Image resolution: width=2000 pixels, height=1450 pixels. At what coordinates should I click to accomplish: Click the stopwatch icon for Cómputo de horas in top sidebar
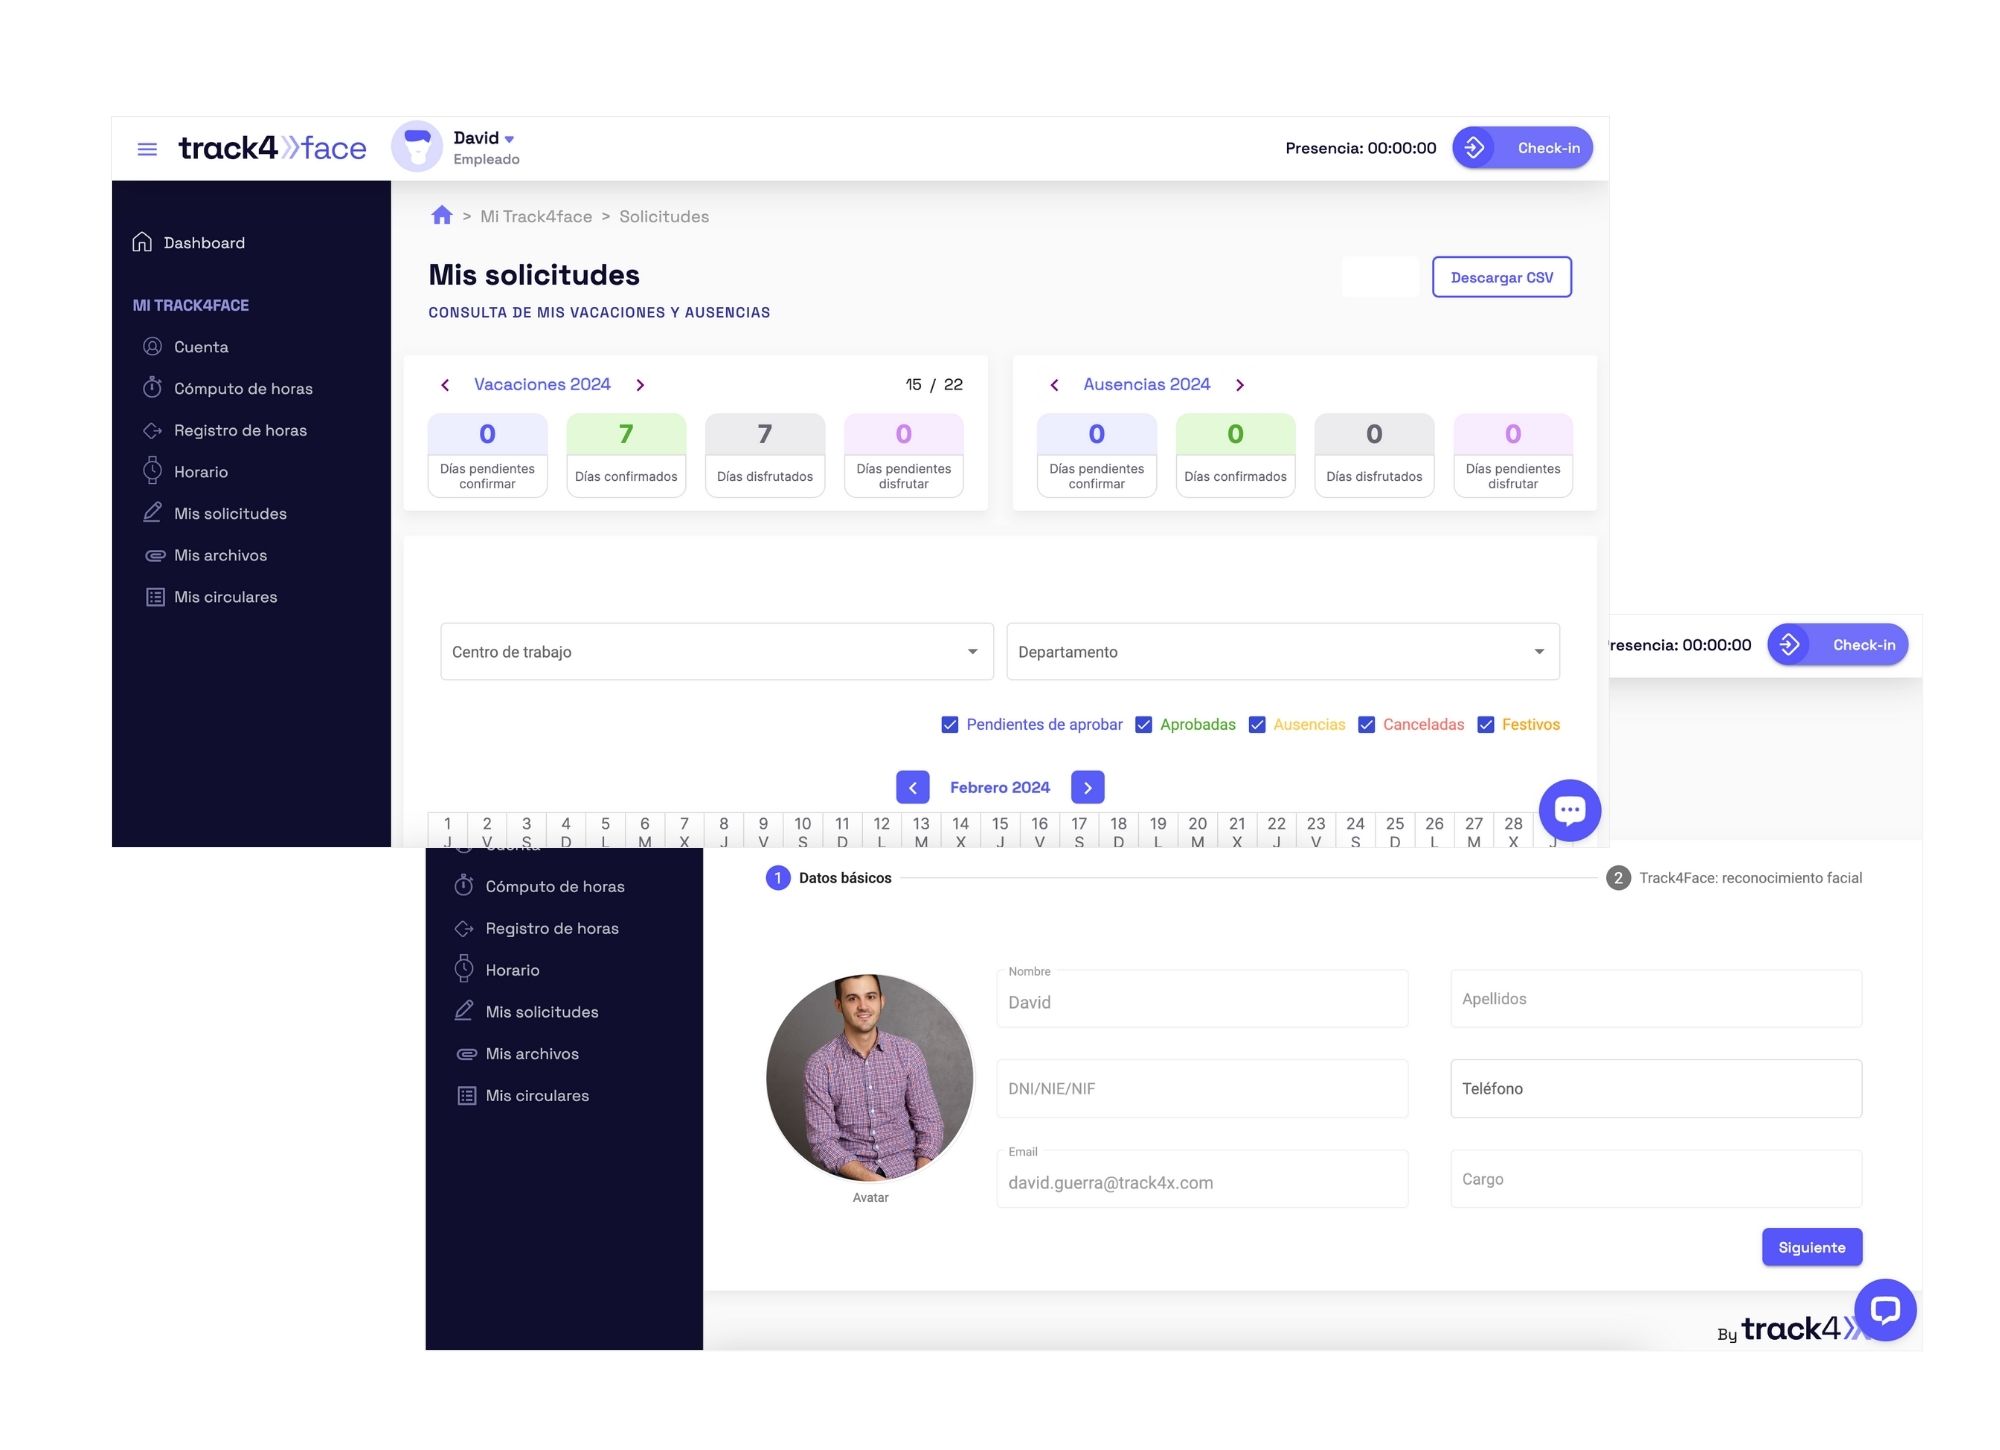152,388
